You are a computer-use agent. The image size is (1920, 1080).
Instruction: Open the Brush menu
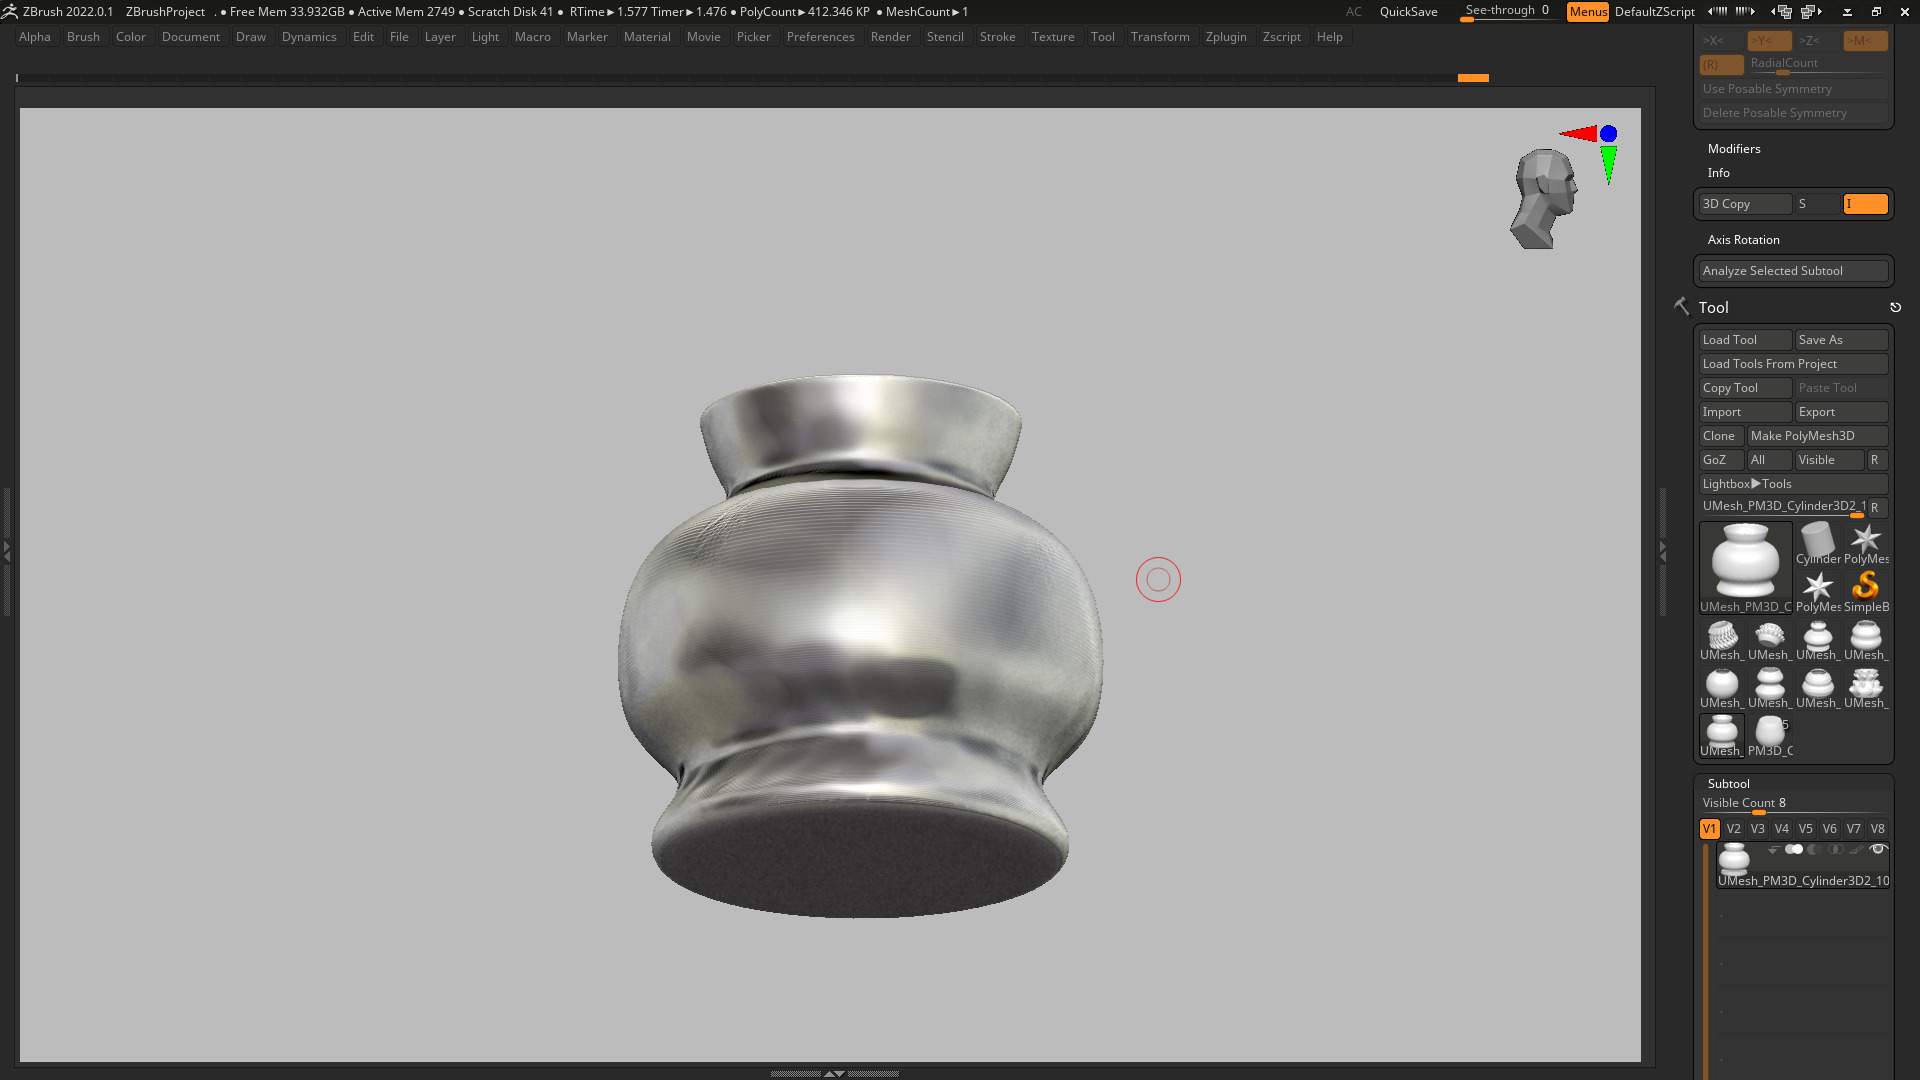83,37
